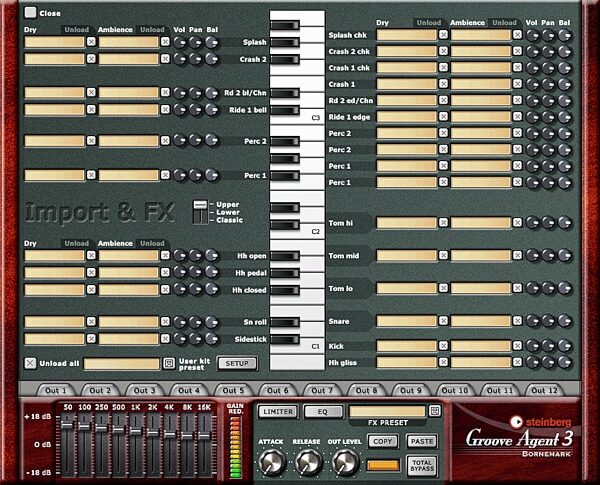Screen dimensions: 600x485
Task: Adjust the 50 Hz EQ fader
Action: [x=67, y=425]
